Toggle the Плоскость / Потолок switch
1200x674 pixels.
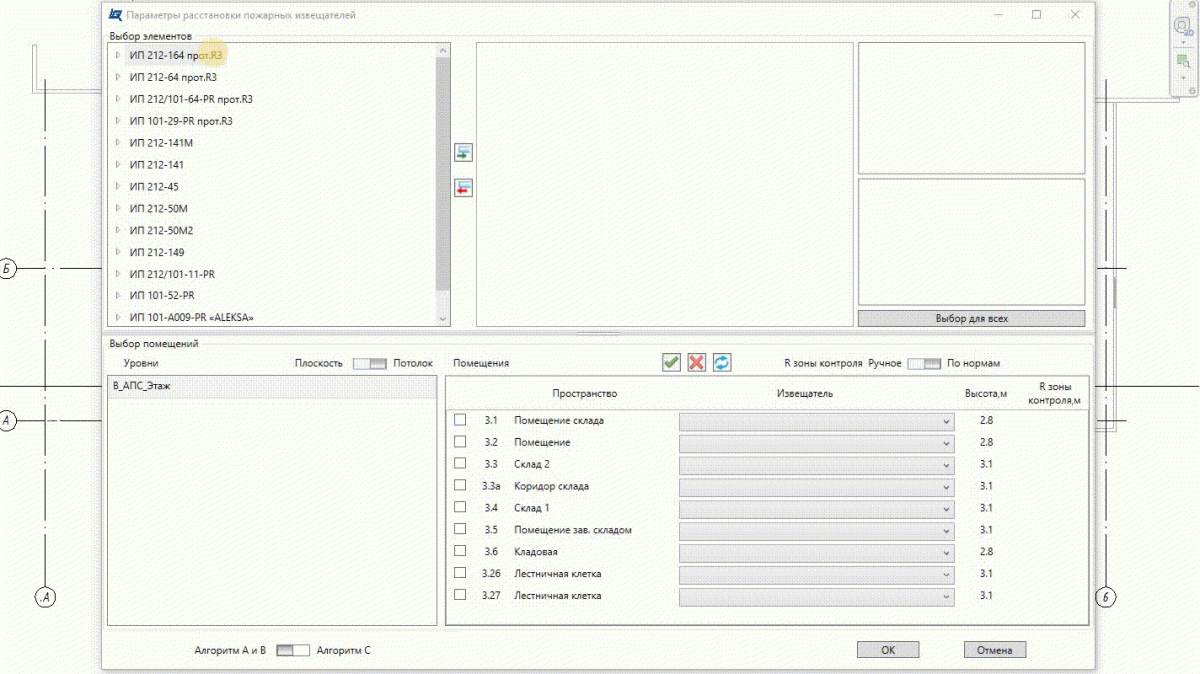368,364
